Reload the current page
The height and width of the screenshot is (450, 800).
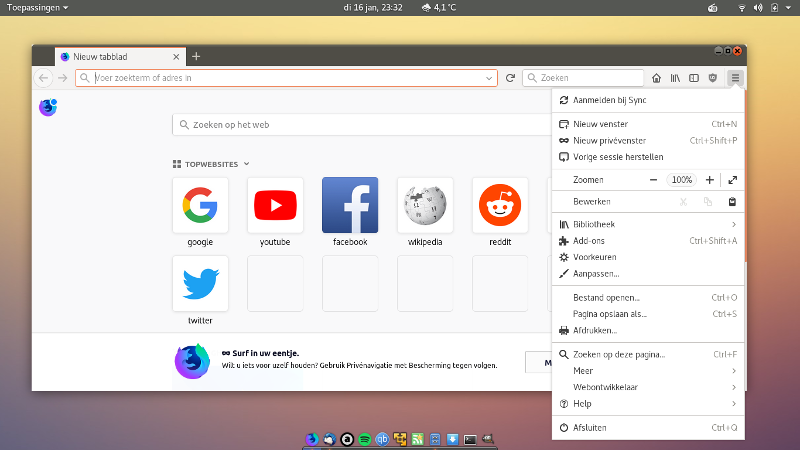(510, 78)
